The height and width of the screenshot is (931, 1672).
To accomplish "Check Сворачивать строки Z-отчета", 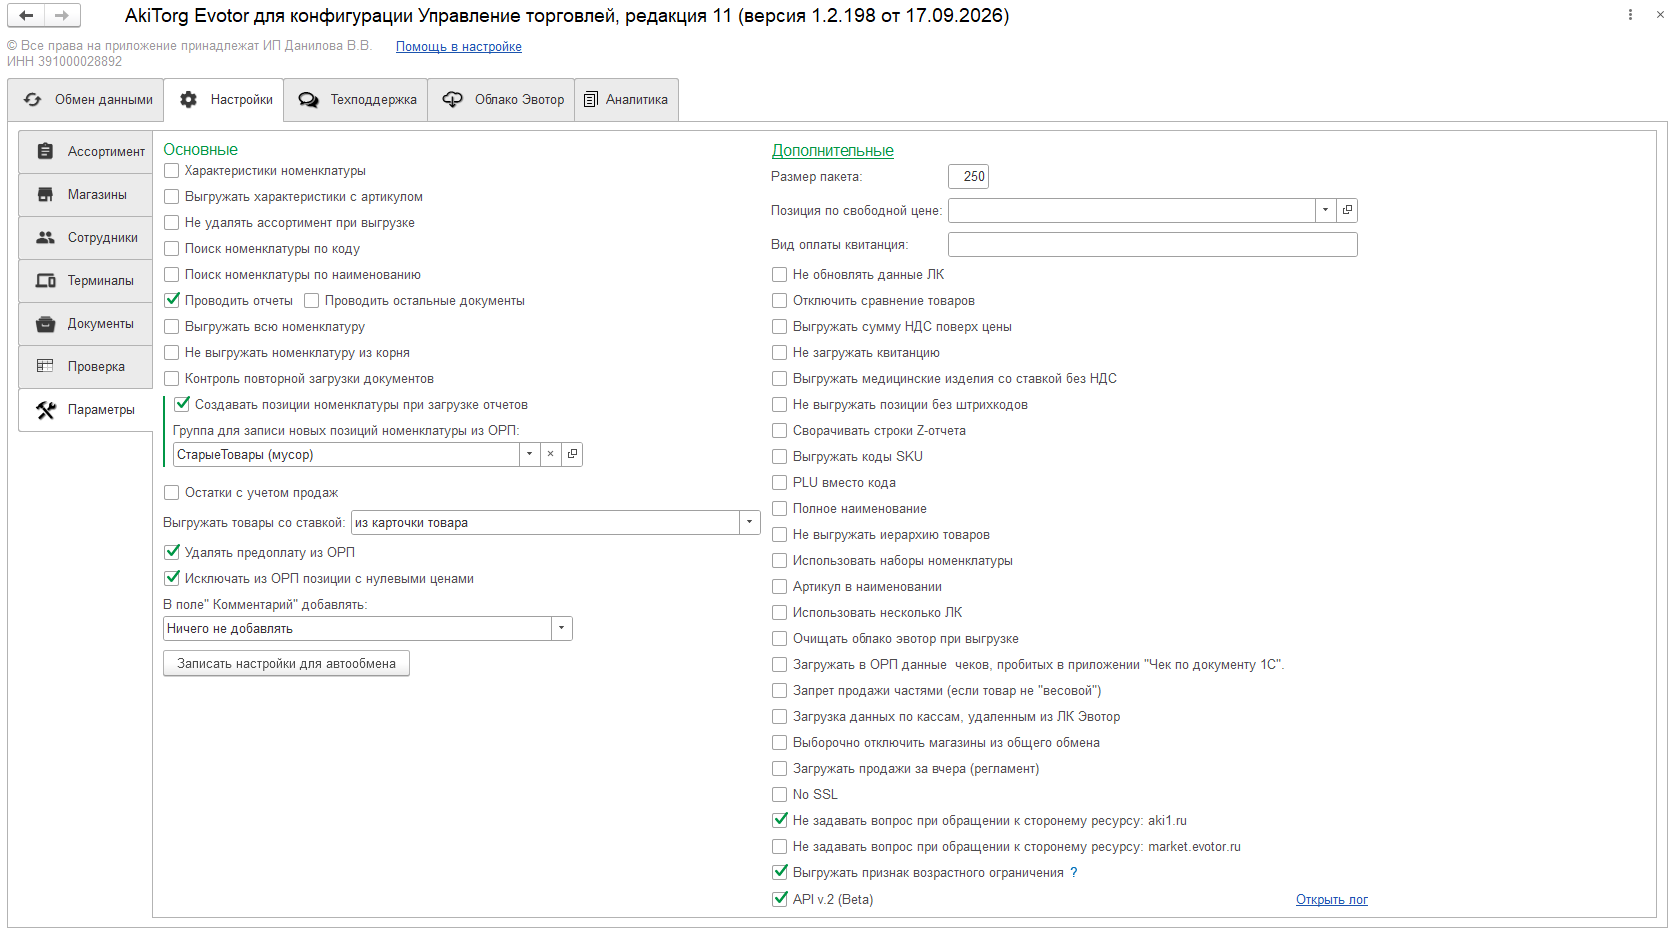I will pos(780,431).
